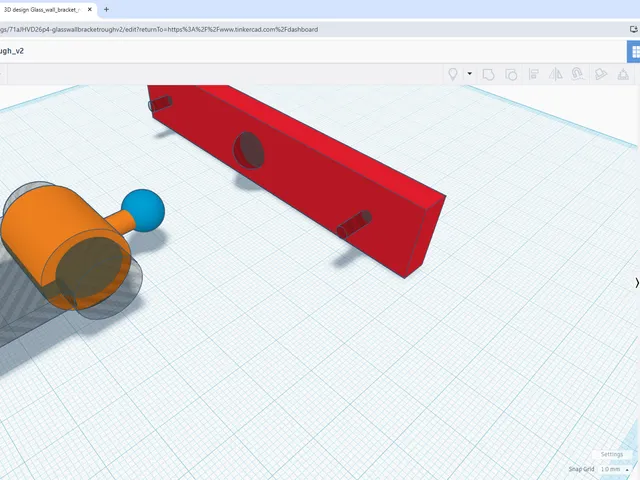Select the blue sphere shape
This screenshot has width=640, height=480.
point(143,210)
